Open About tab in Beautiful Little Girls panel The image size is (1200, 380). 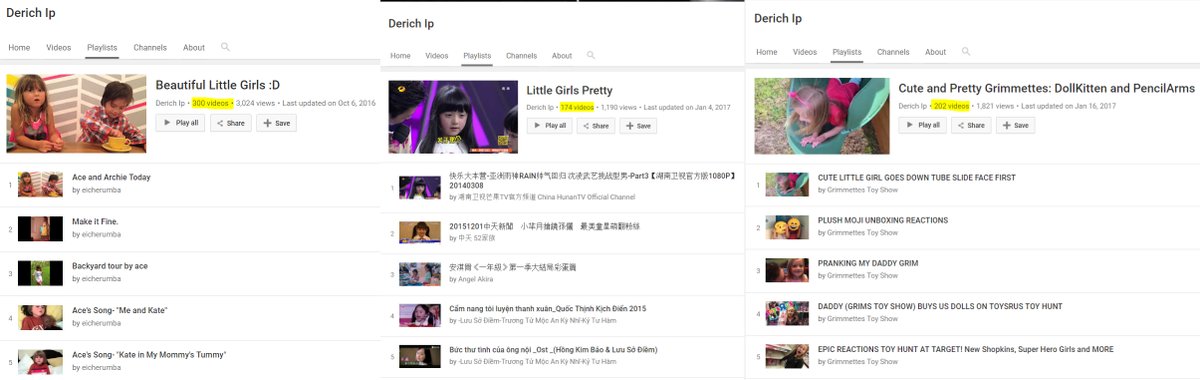[x=194, y=48]
